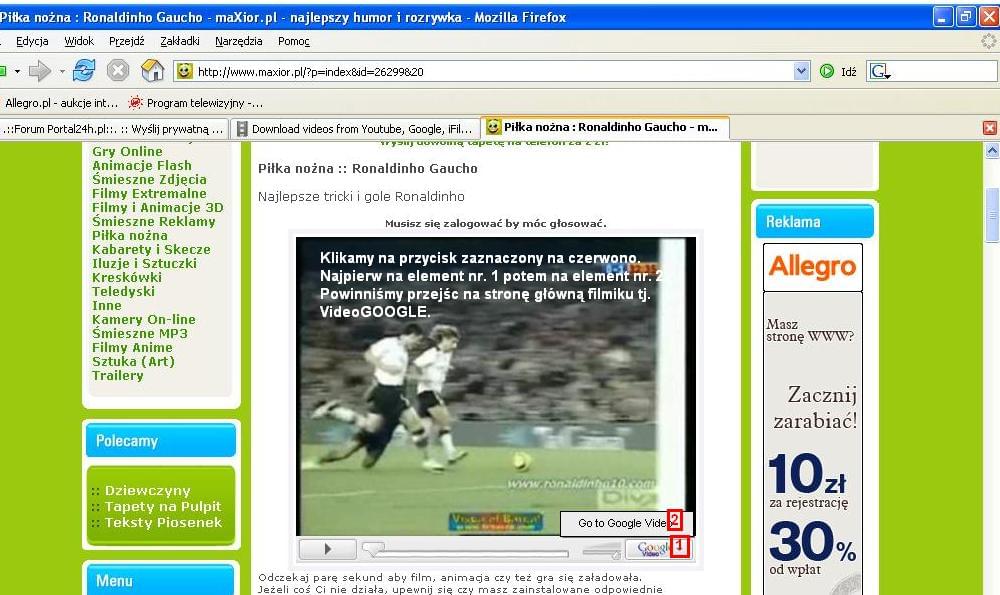
Task: Switch to the Download videos from Youtube tab
Action: click(x=355, y=129)
